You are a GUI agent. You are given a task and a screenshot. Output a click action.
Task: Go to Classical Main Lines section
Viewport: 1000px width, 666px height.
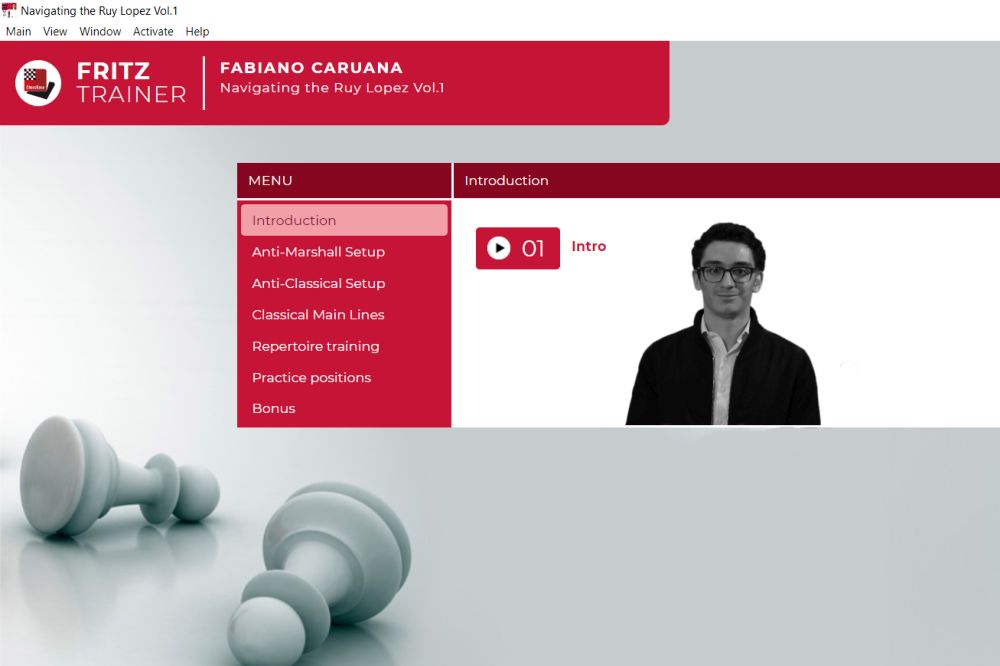tap(344, 314)
